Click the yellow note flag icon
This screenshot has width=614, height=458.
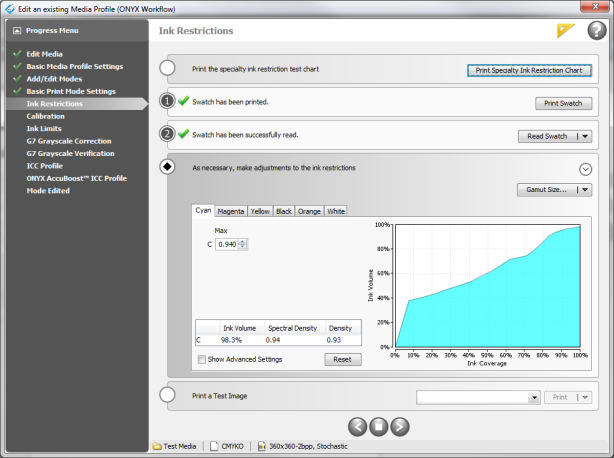coord(566,31)
